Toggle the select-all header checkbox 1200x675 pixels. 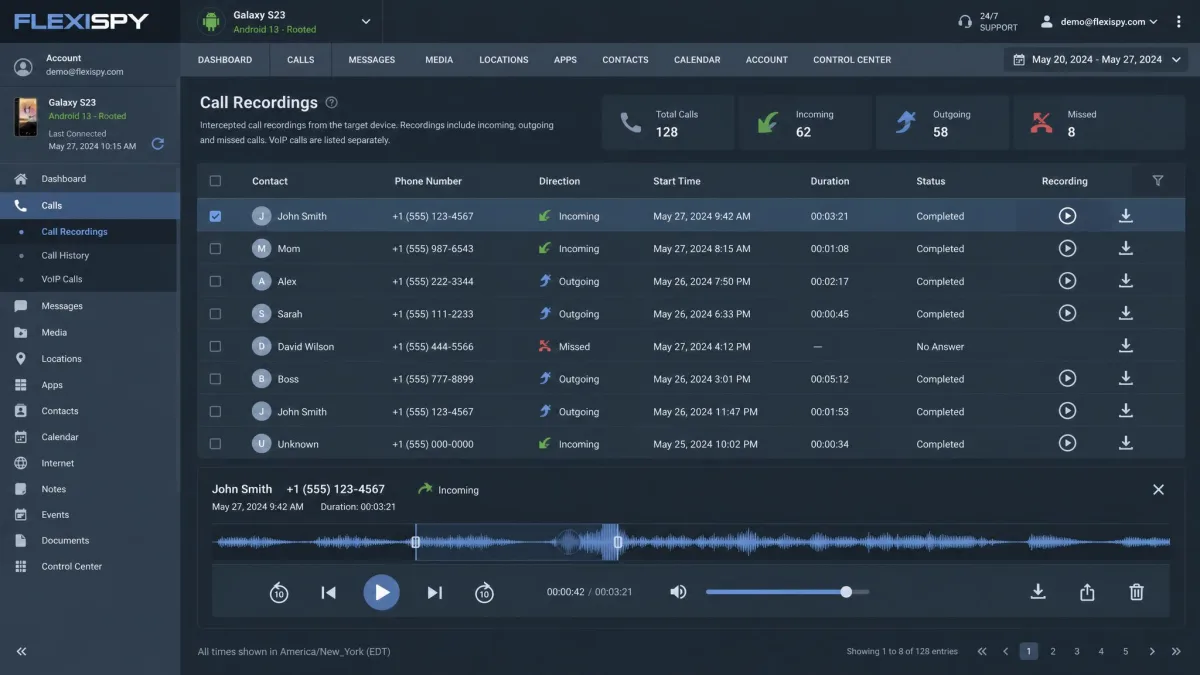215,181
